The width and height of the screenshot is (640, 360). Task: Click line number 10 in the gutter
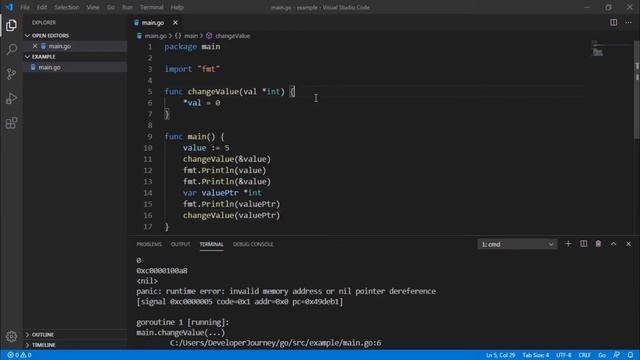click(x=148, y=148)
